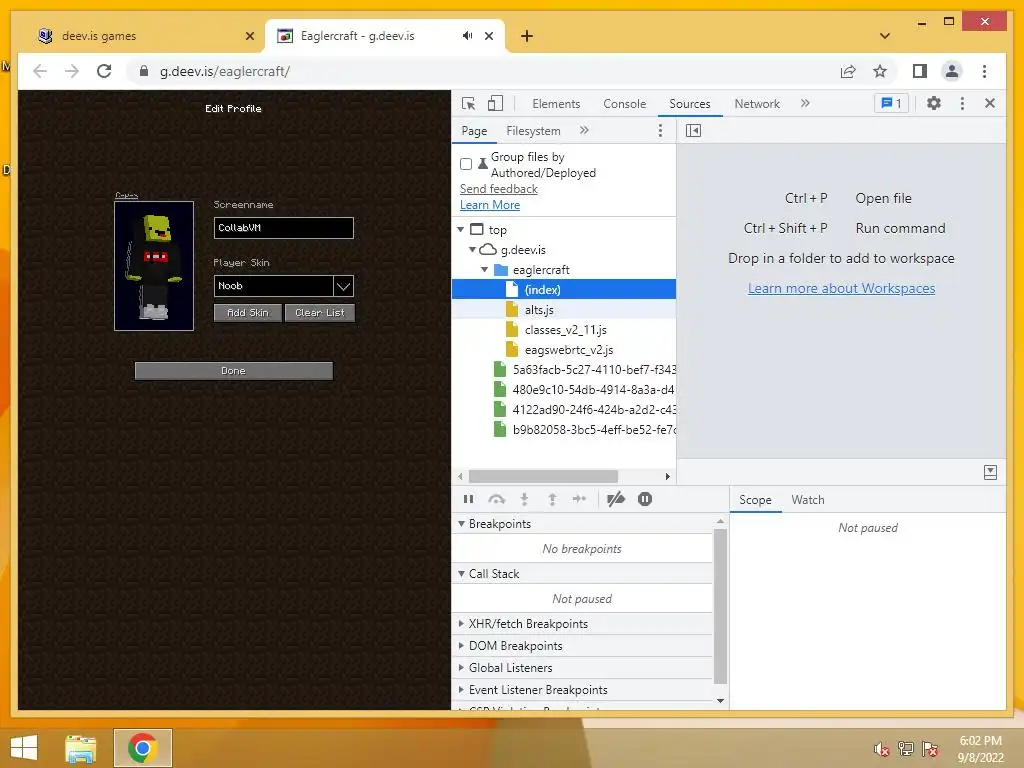Image resolution: width=1024 pixels, height=768 pixels.
Task: Open the Windows Start button
Action: (24, 748)
